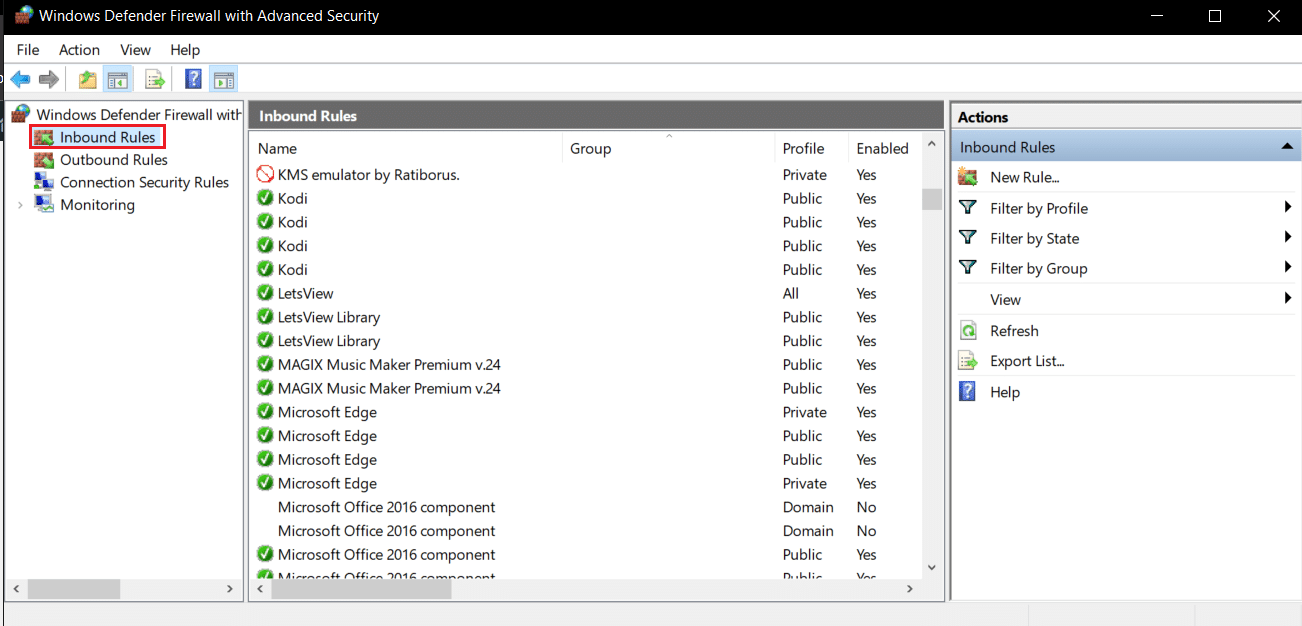Click the Inbound Rules heading above the rules list

coord(308,116)
